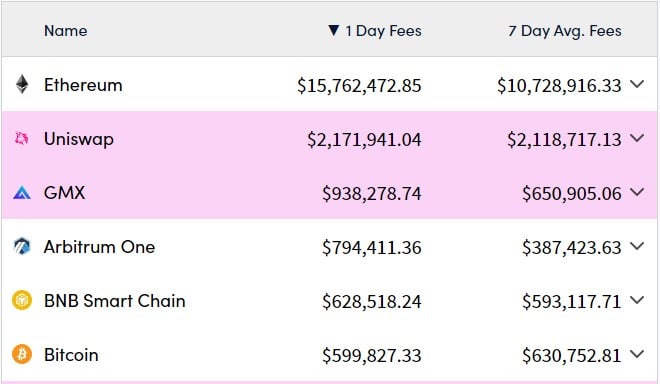Click the Arbitrum One logo icon
This screenshot has width=660, height=384.
[22, 246]
